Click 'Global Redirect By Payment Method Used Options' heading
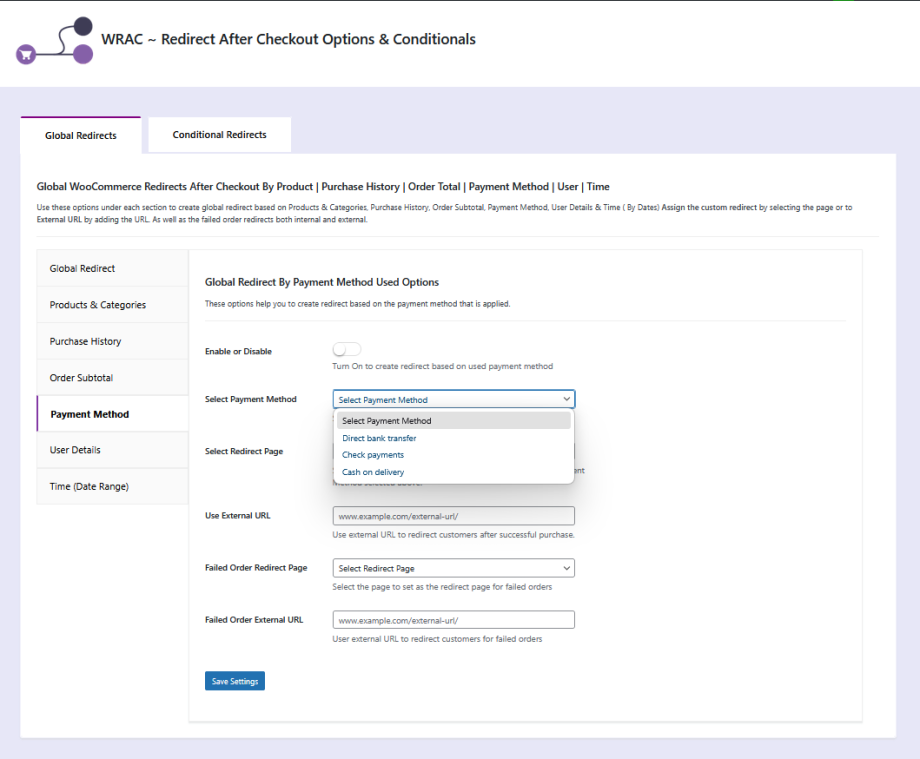 [x=322, y=282]
